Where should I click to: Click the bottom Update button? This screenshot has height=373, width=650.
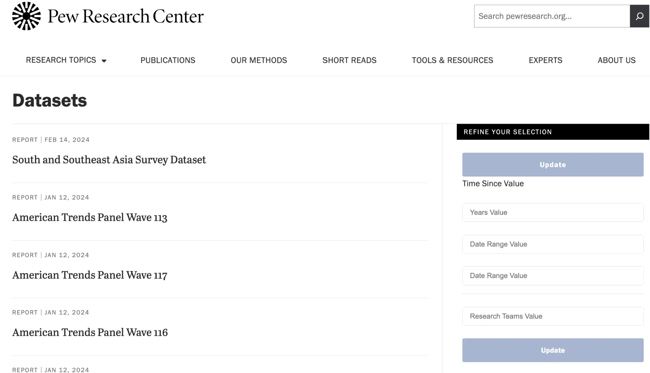[553, 350]
